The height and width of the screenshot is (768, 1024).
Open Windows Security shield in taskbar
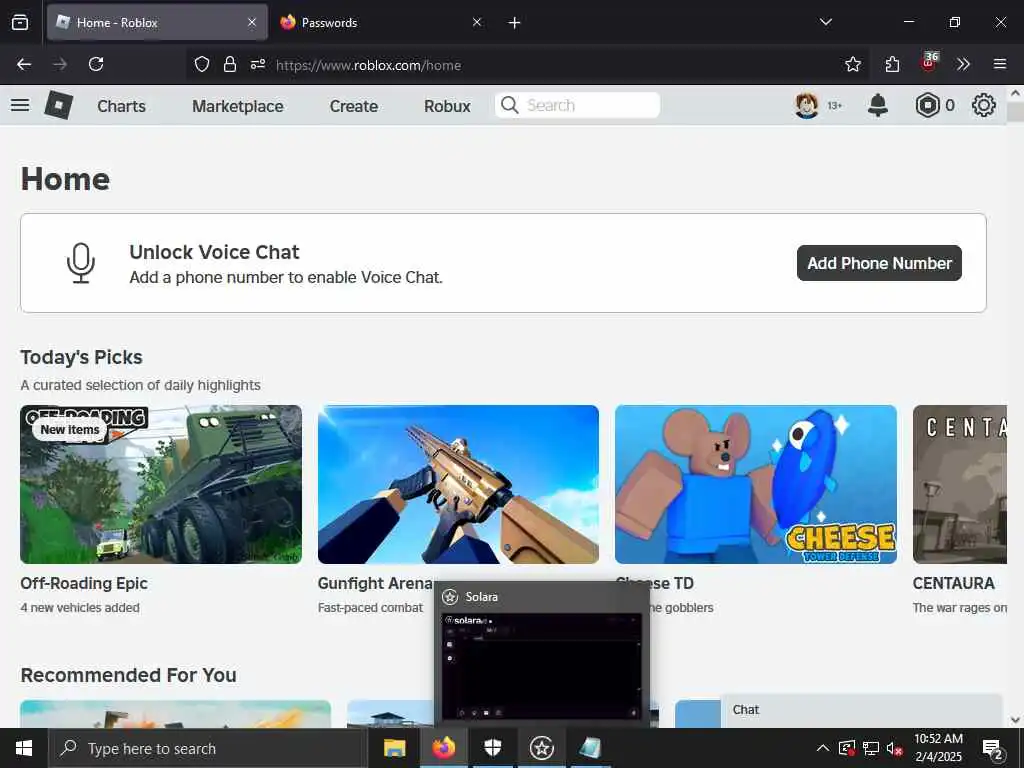coord(492,748)
